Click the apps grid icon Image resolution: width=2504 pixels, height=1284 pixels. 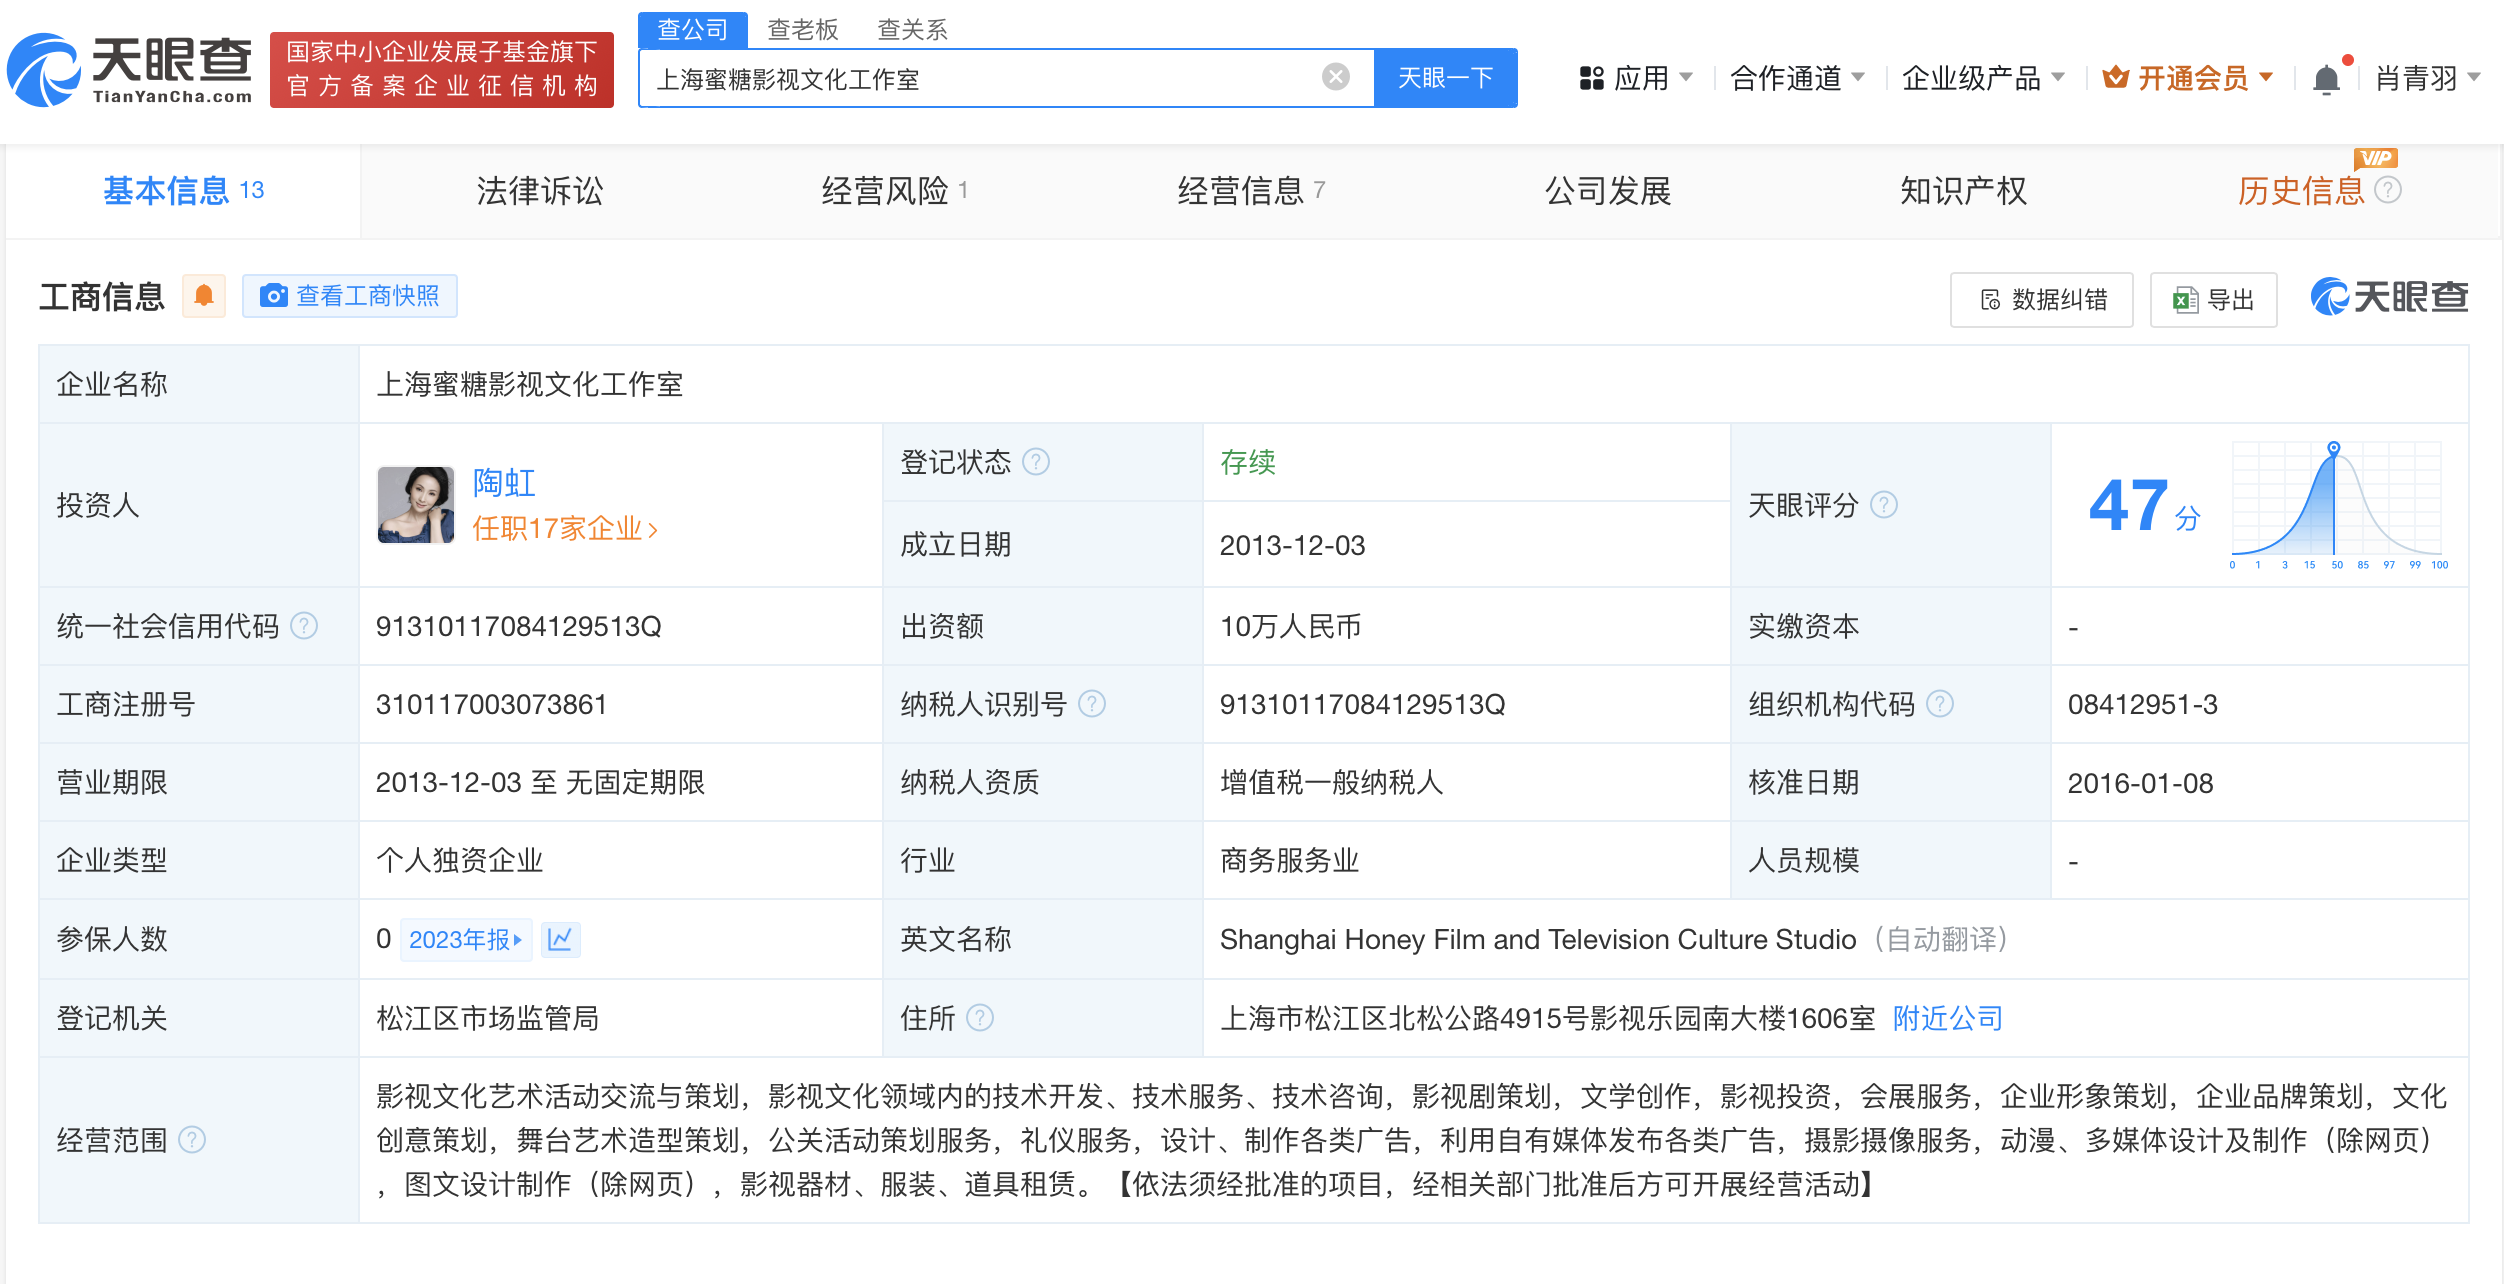coord(1591,78)
